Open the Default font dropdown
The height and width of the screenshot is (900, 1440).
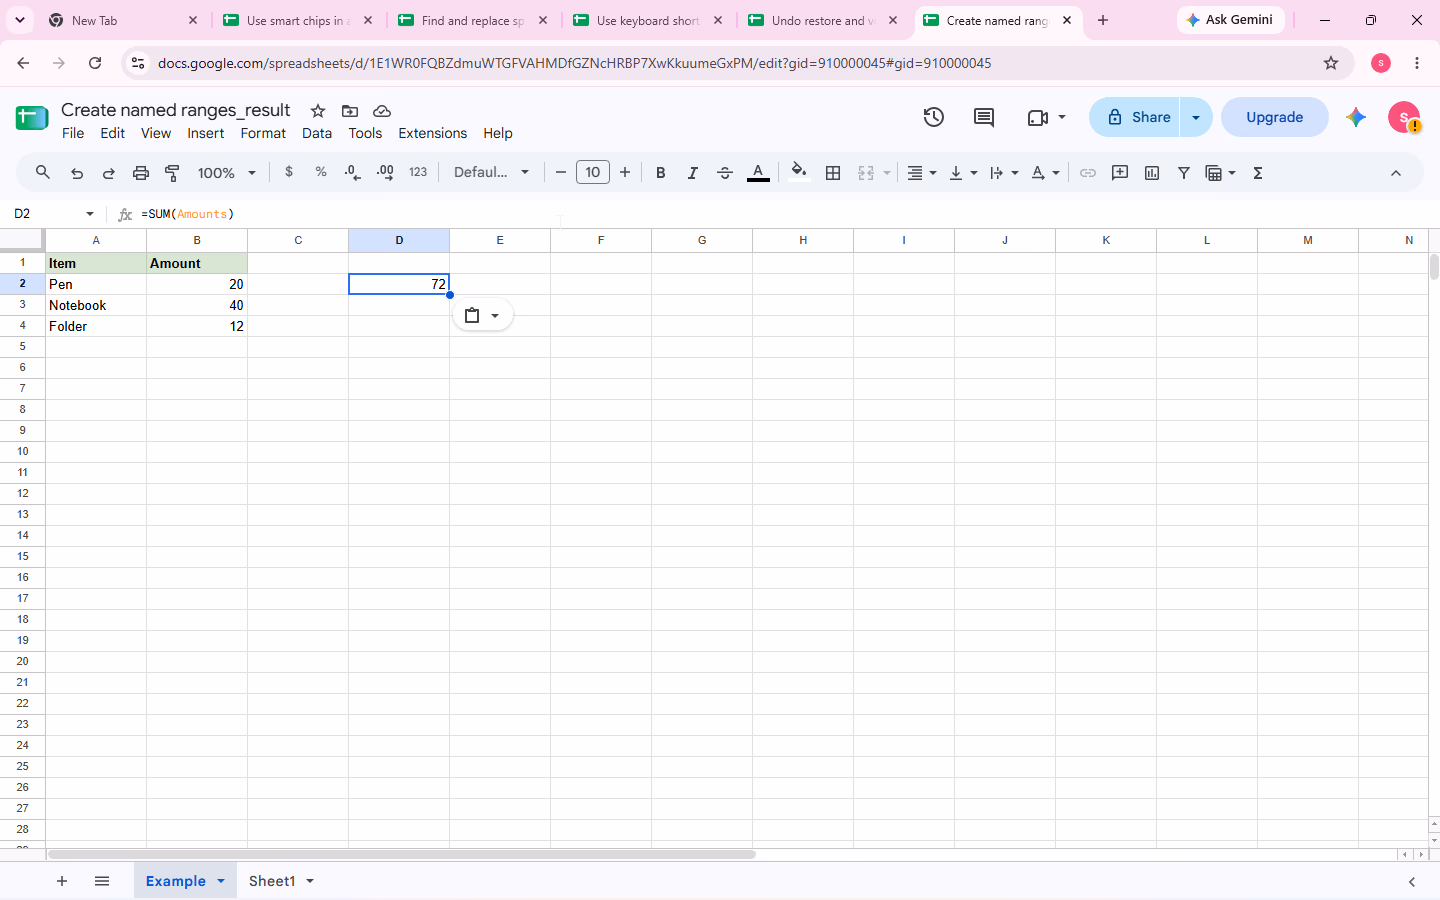tap(492, 172)
